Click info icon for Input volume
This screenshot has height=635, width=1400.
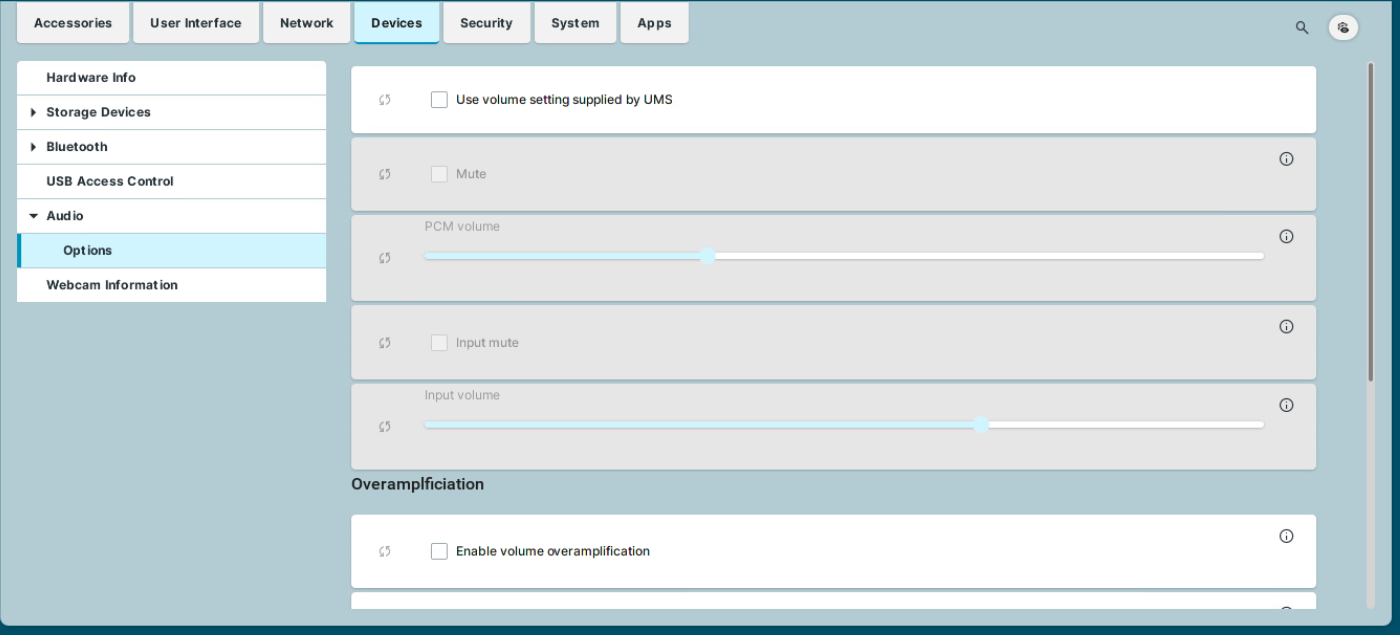[1286, 405]
